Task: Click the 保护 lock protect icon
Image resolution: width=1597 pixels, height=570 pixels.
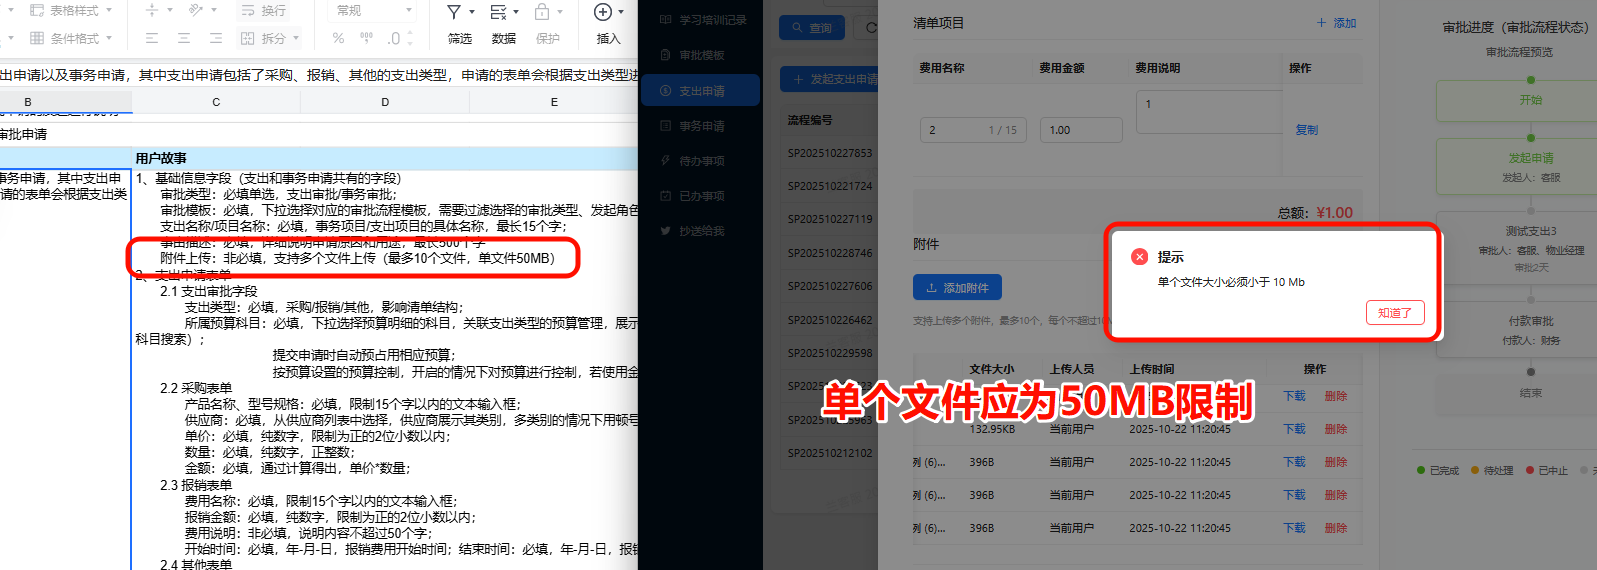Action: point(542,12)
